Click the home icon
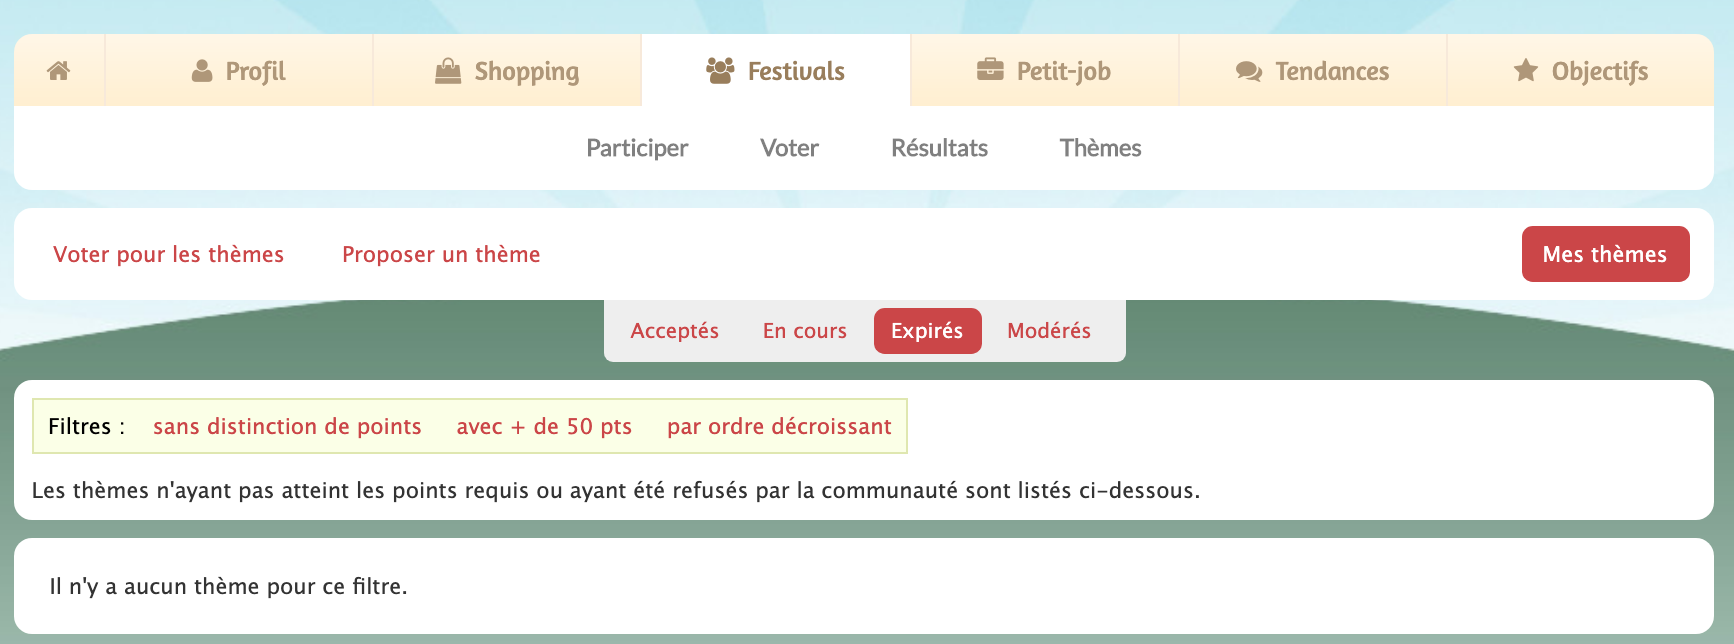Viewport: 1734px width, 644px height. click(59, 71)
